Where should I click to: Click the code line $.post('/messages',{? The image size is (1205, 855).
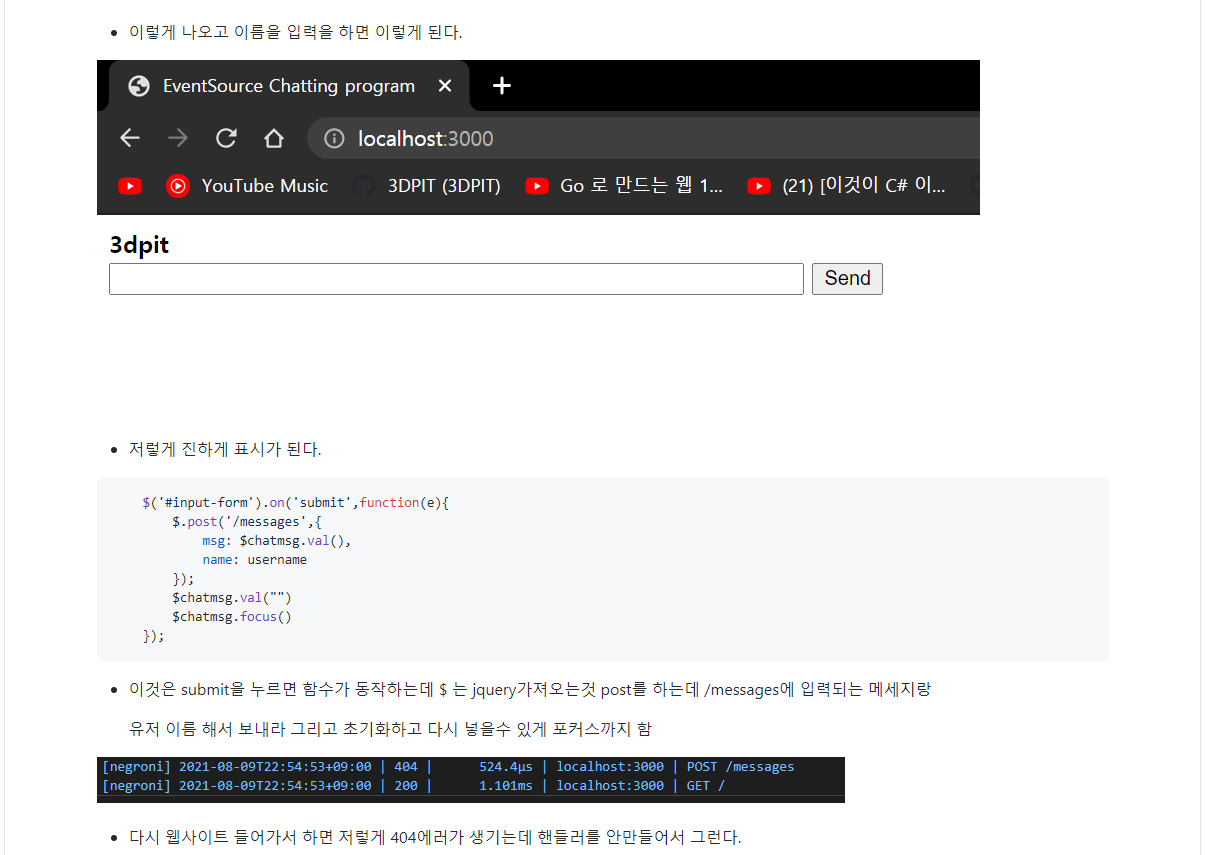point(246,522)
